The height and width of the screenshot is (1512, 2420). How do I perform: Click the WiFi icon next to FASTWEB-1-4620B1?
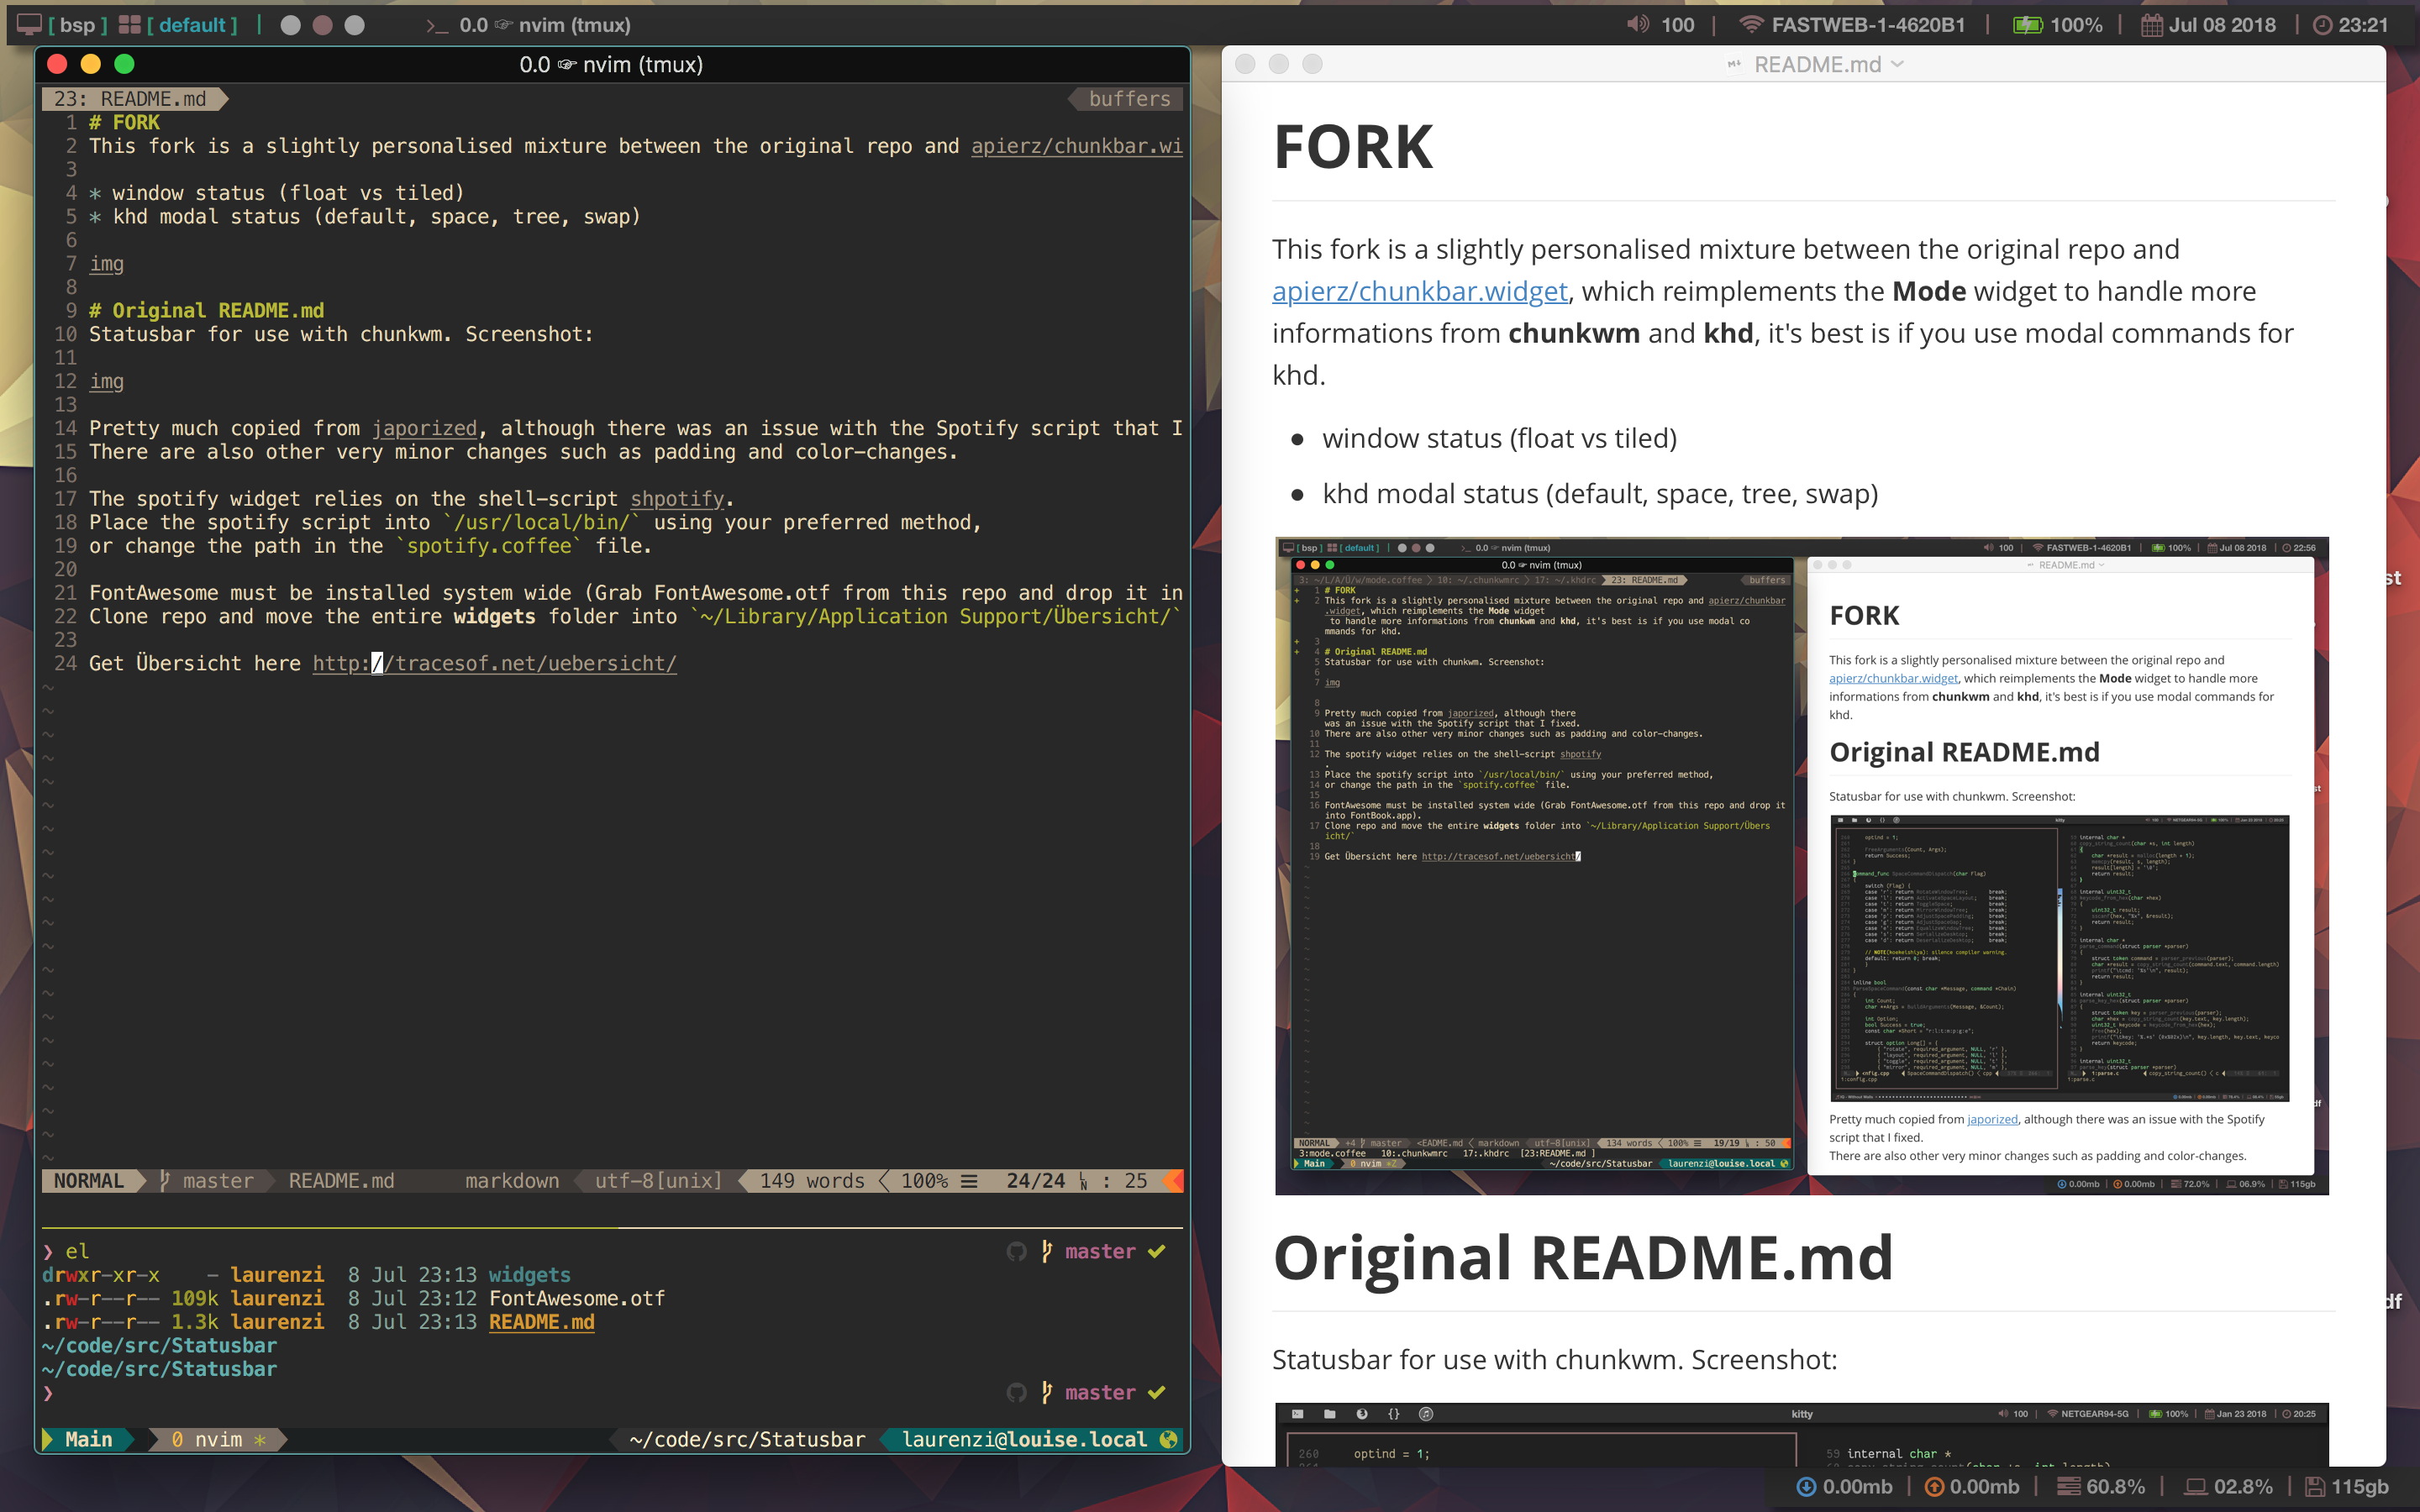click(x=1750, y=25)
